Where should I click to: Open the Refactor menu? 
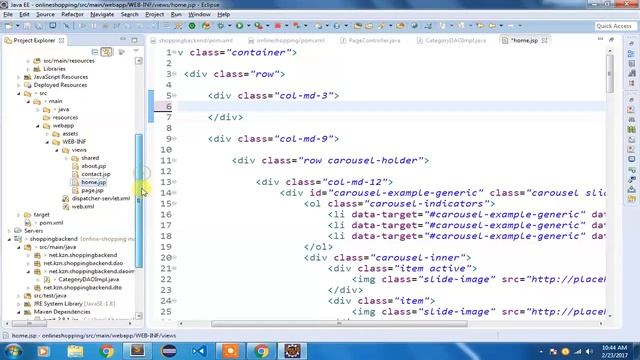tap(72, 14)
